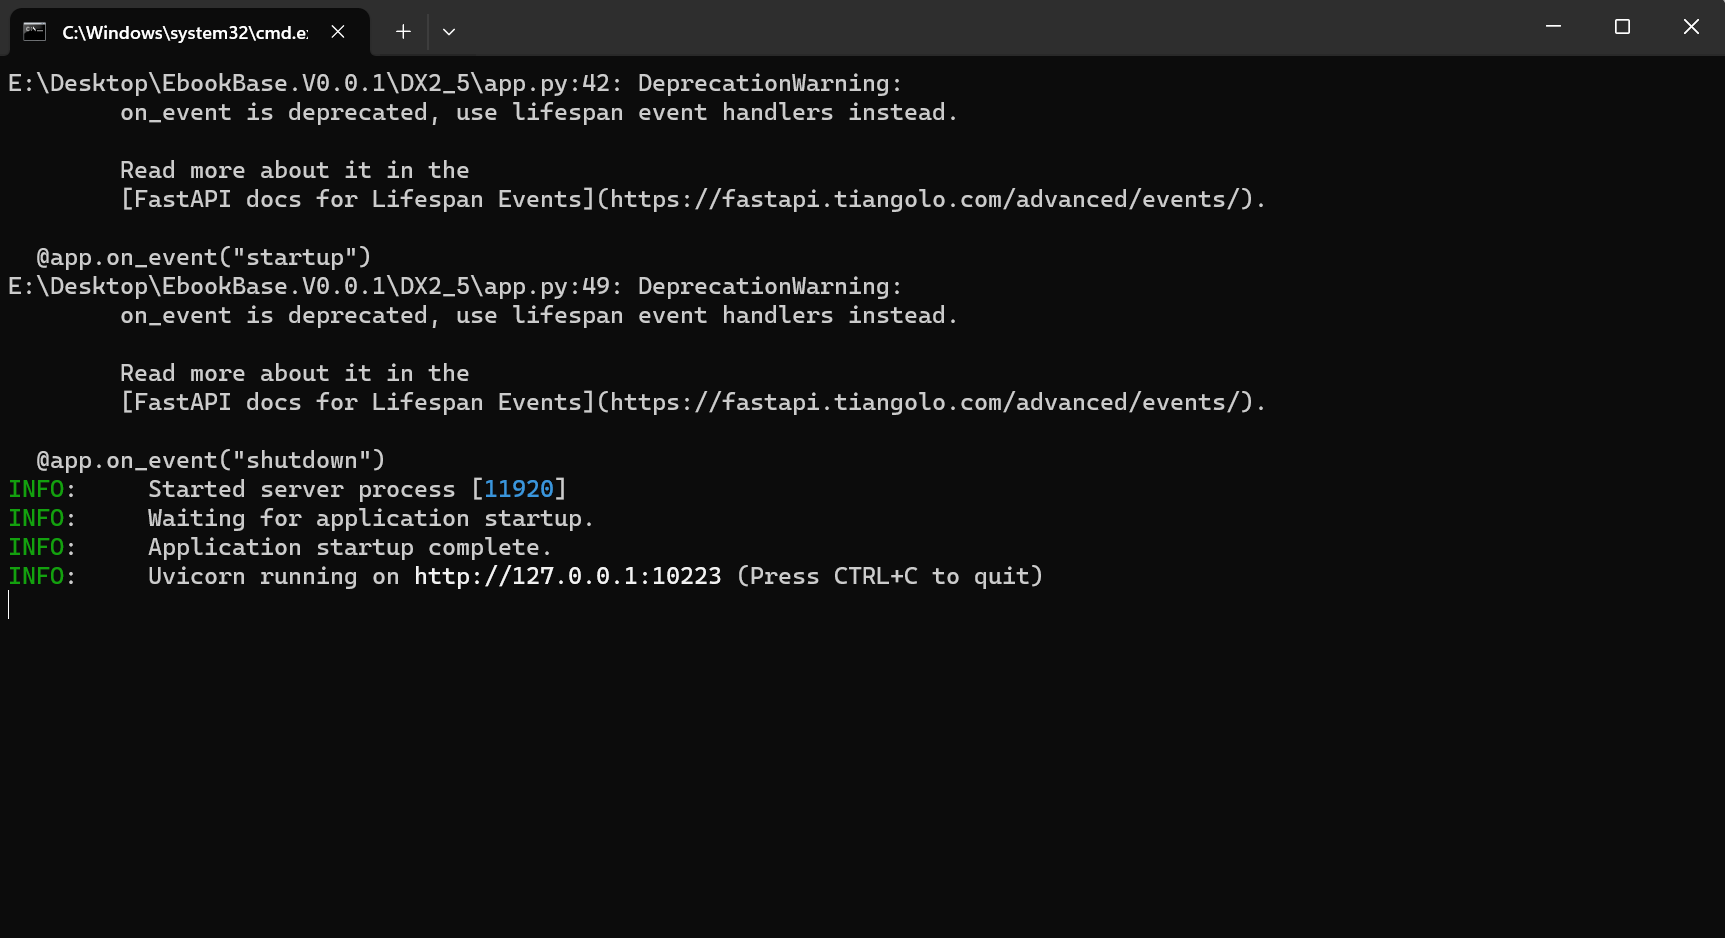
Task: Close the cmd.exe terminal tab
Action: [x=338, y=31]
